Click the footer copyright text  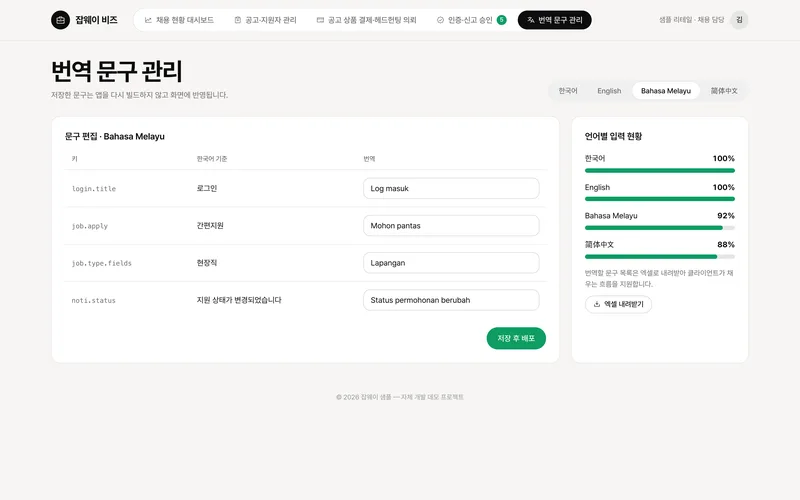click(399, 397)
